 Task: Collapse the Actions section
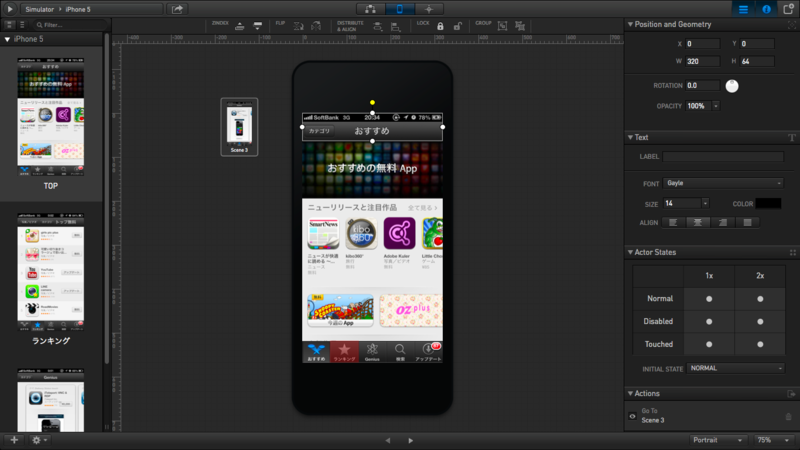pos(631,394)
